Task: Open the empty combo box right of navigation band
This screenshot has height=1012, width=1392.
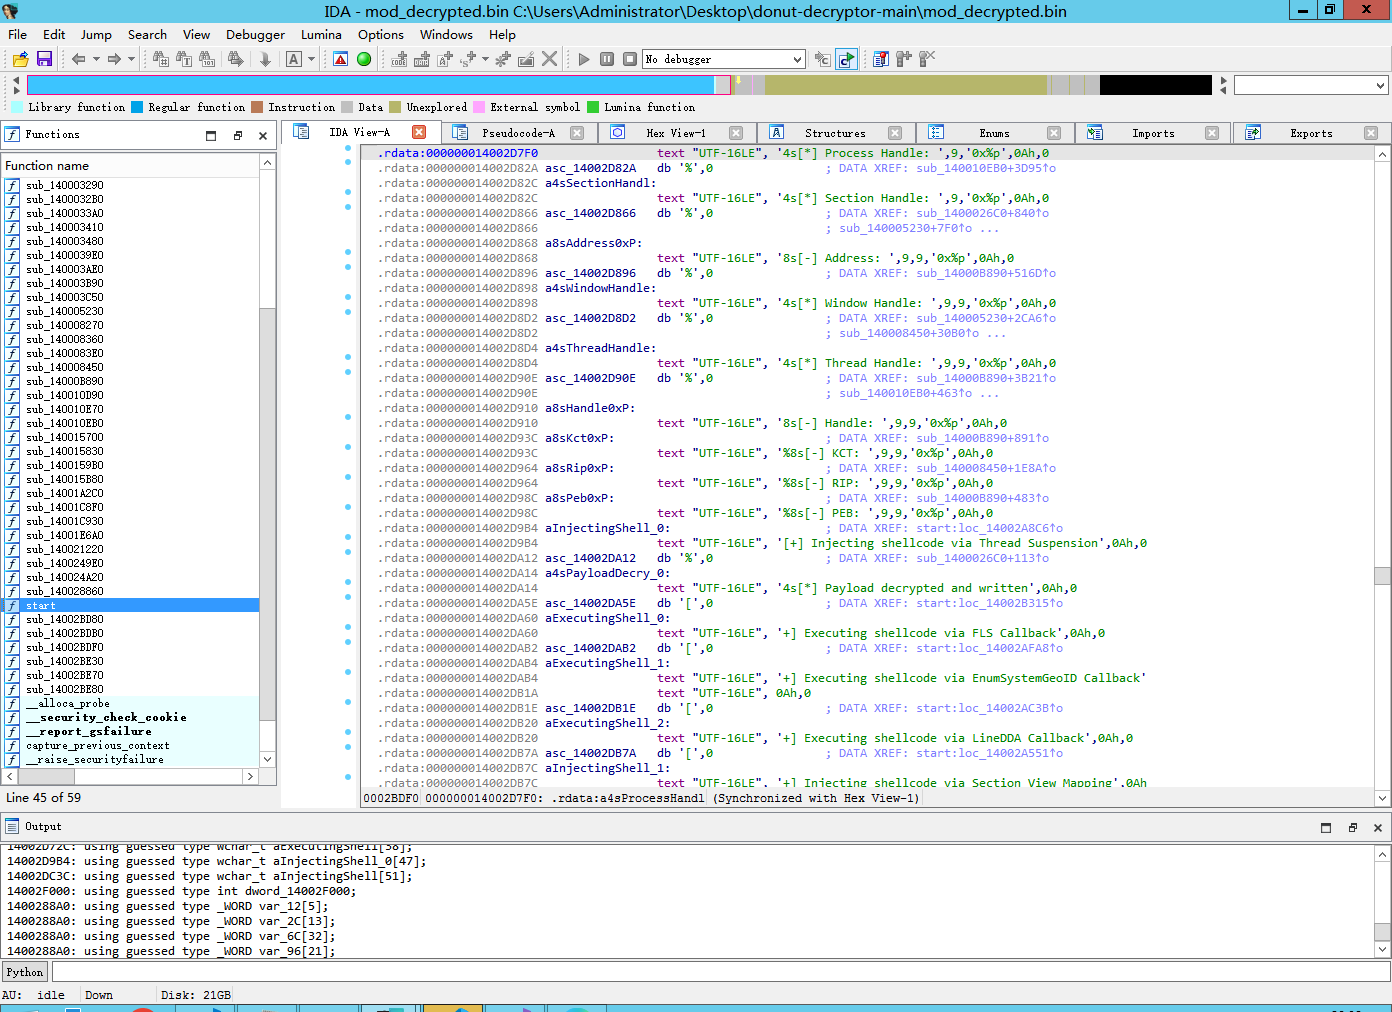Action: point(1380,86)
